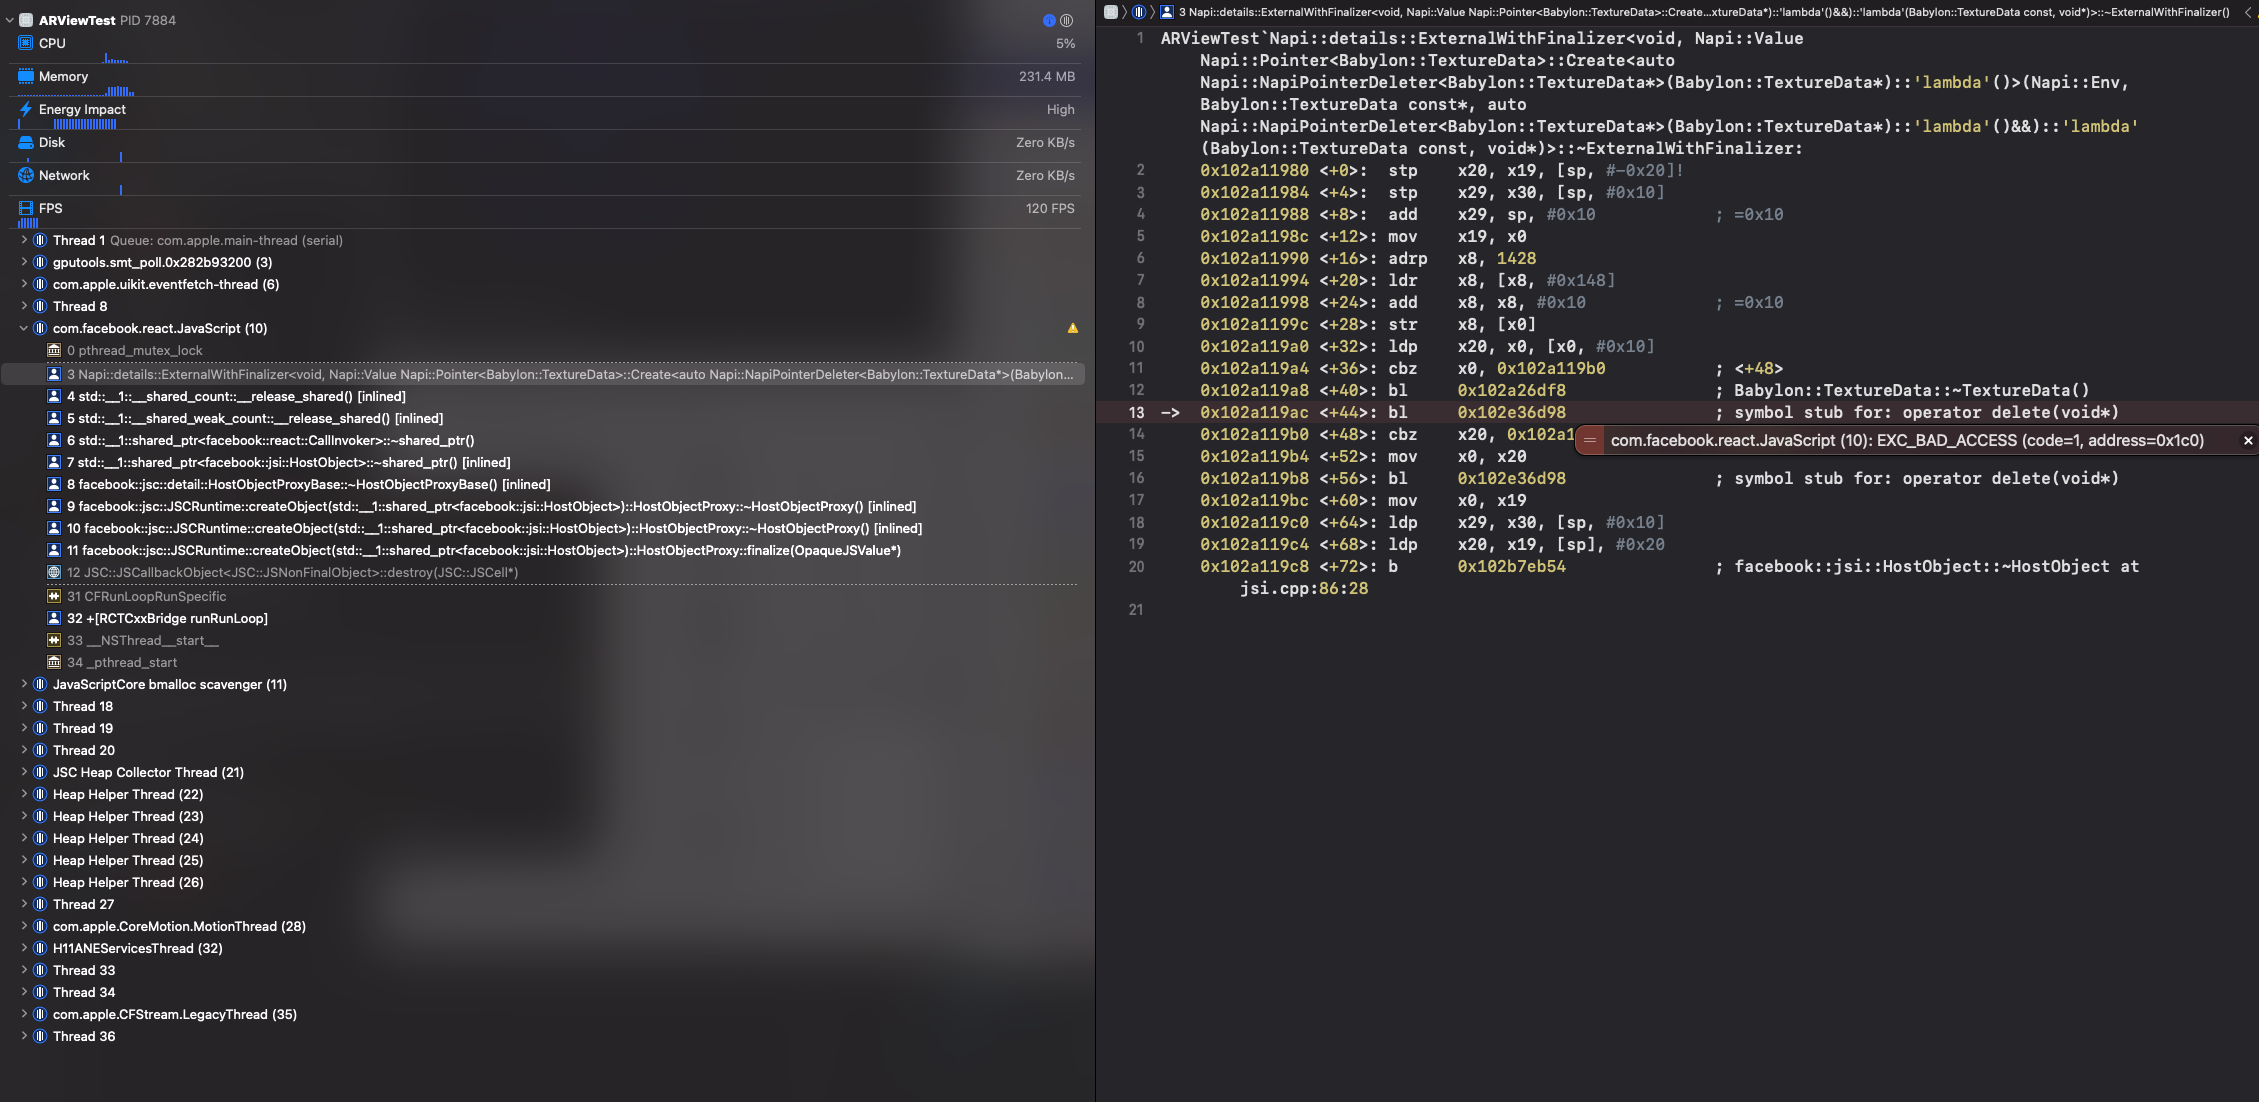The width and height of the screenshot is (2259, 1102).
Task: Click the branch address 0x102e36d98 on line 13
Action: [x=1511, y=412]
